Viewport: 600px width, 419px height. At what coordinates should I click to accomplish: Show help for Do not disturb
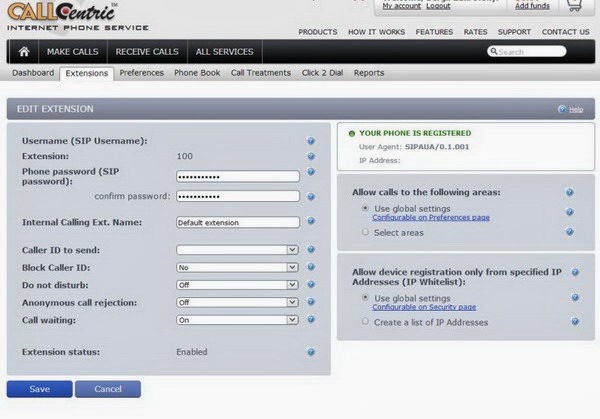click(x=311, y=284)
